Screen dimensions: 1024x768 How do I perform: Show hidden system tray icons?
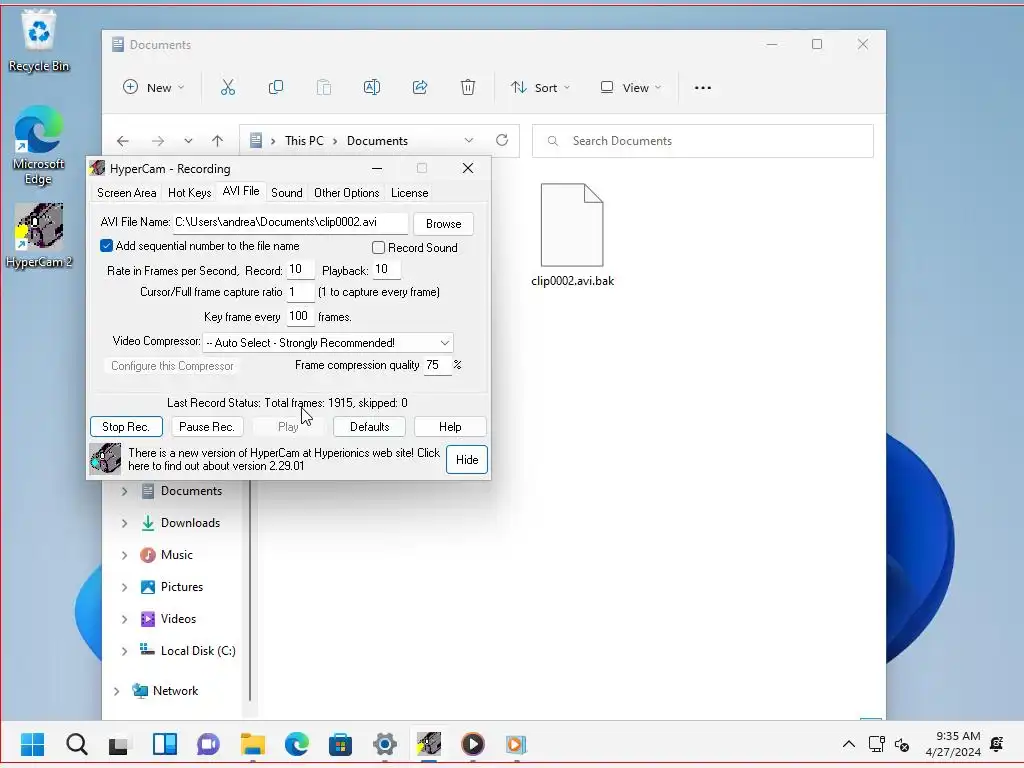848,744
